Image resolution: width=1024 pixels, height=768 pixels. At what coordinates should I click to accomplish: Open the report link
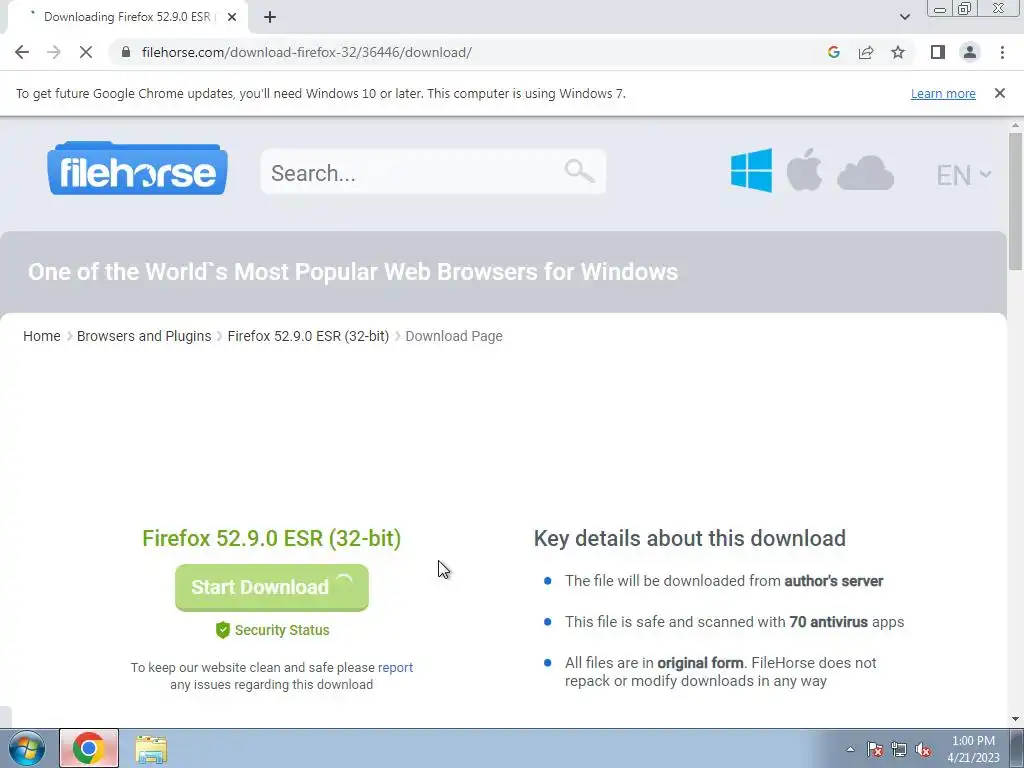395,667
